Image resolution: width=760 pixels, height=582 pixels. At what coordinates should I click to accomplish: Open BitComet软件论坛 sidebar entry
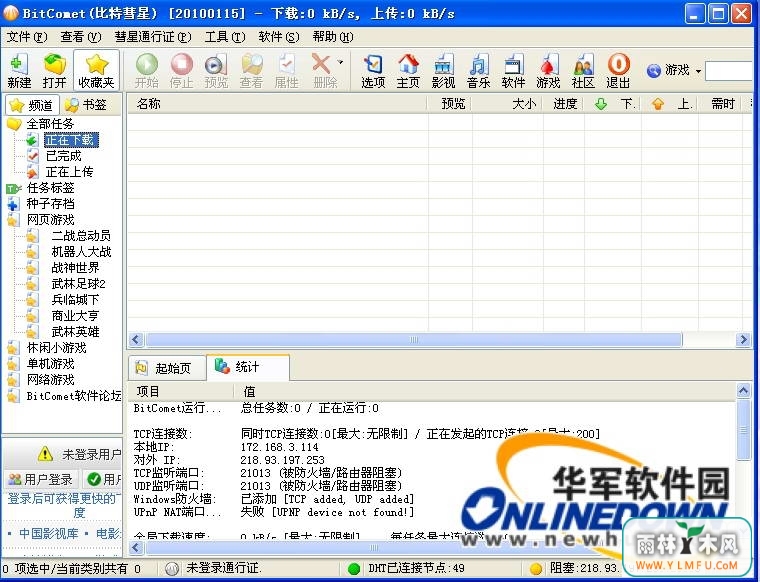(x=74, y=396)
